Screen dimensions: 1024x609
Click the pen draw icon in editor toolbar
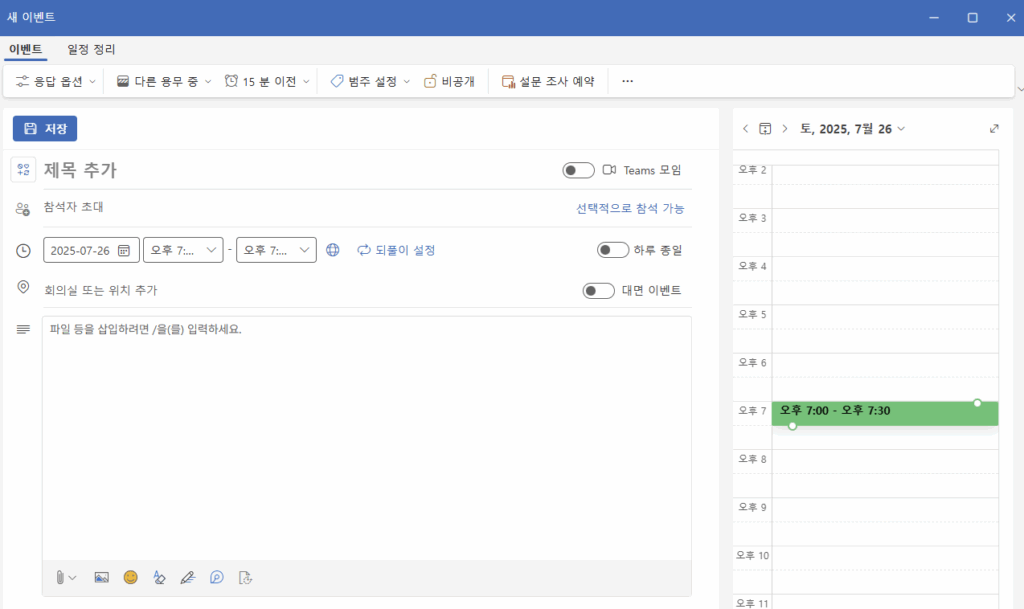[187, 577]
